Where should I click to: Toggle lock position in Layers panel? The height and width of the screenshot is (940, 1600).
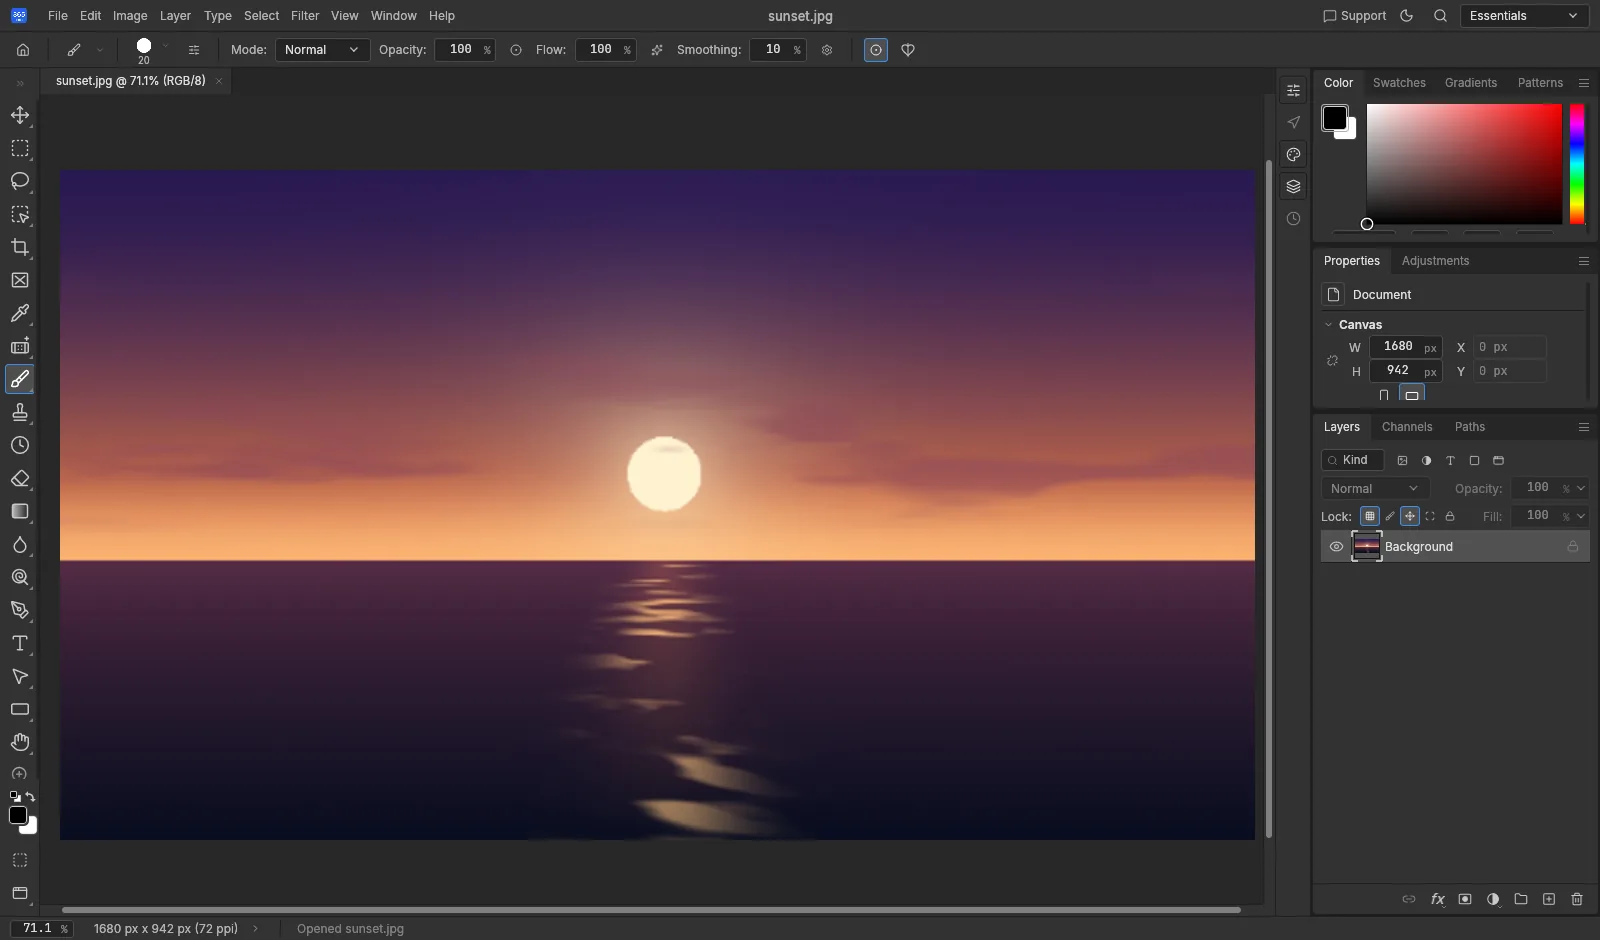coord(1410,516)
